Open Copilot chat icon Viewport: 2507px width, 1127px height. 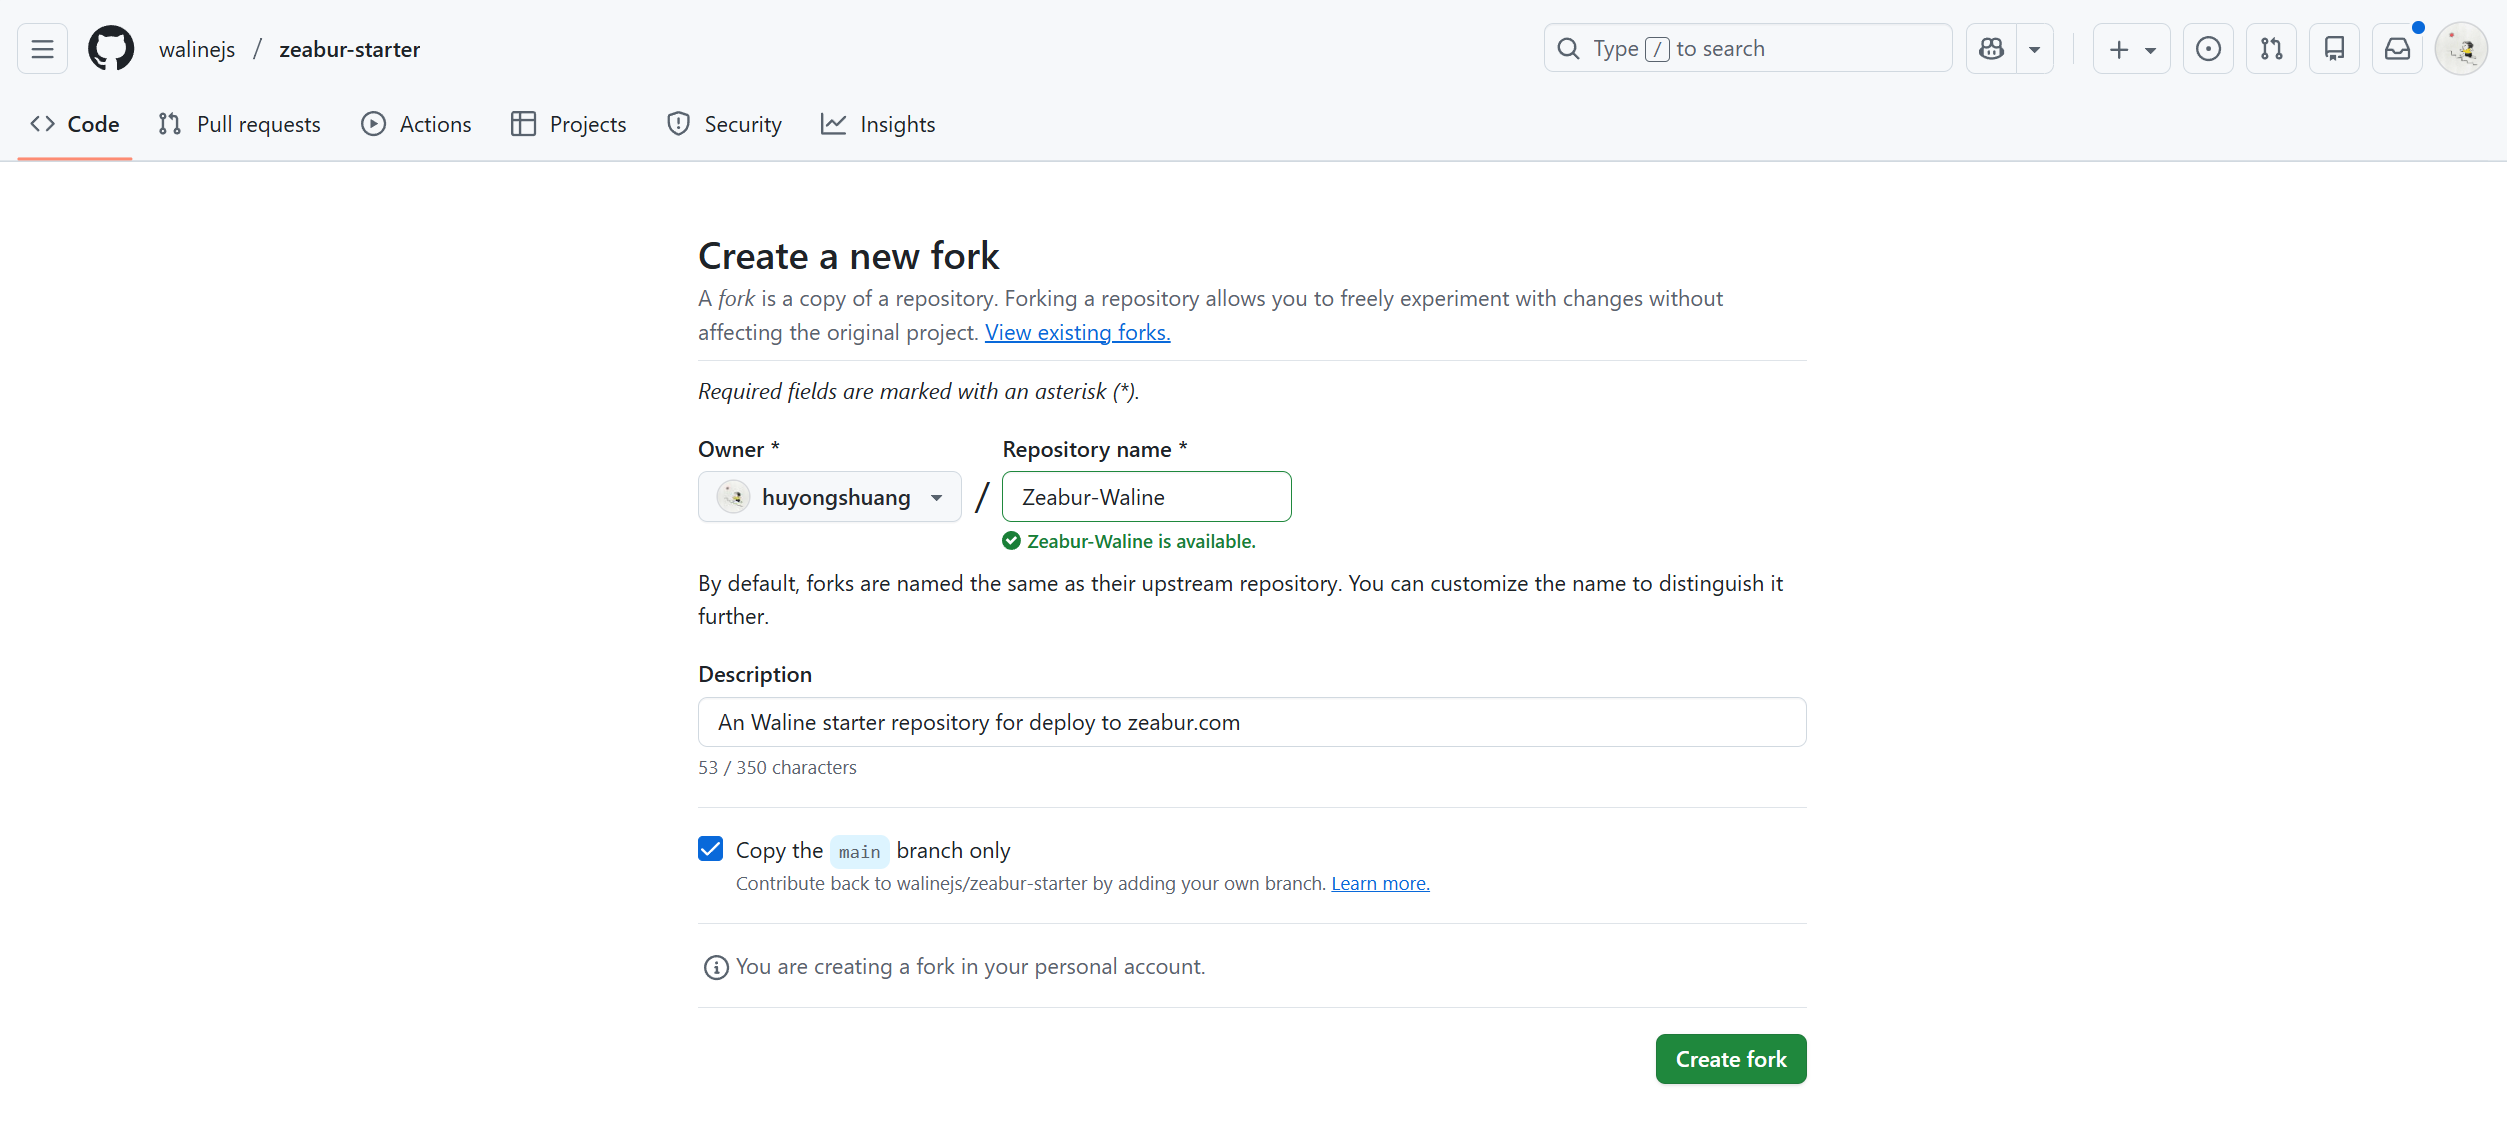click(x=1991, y=49)
